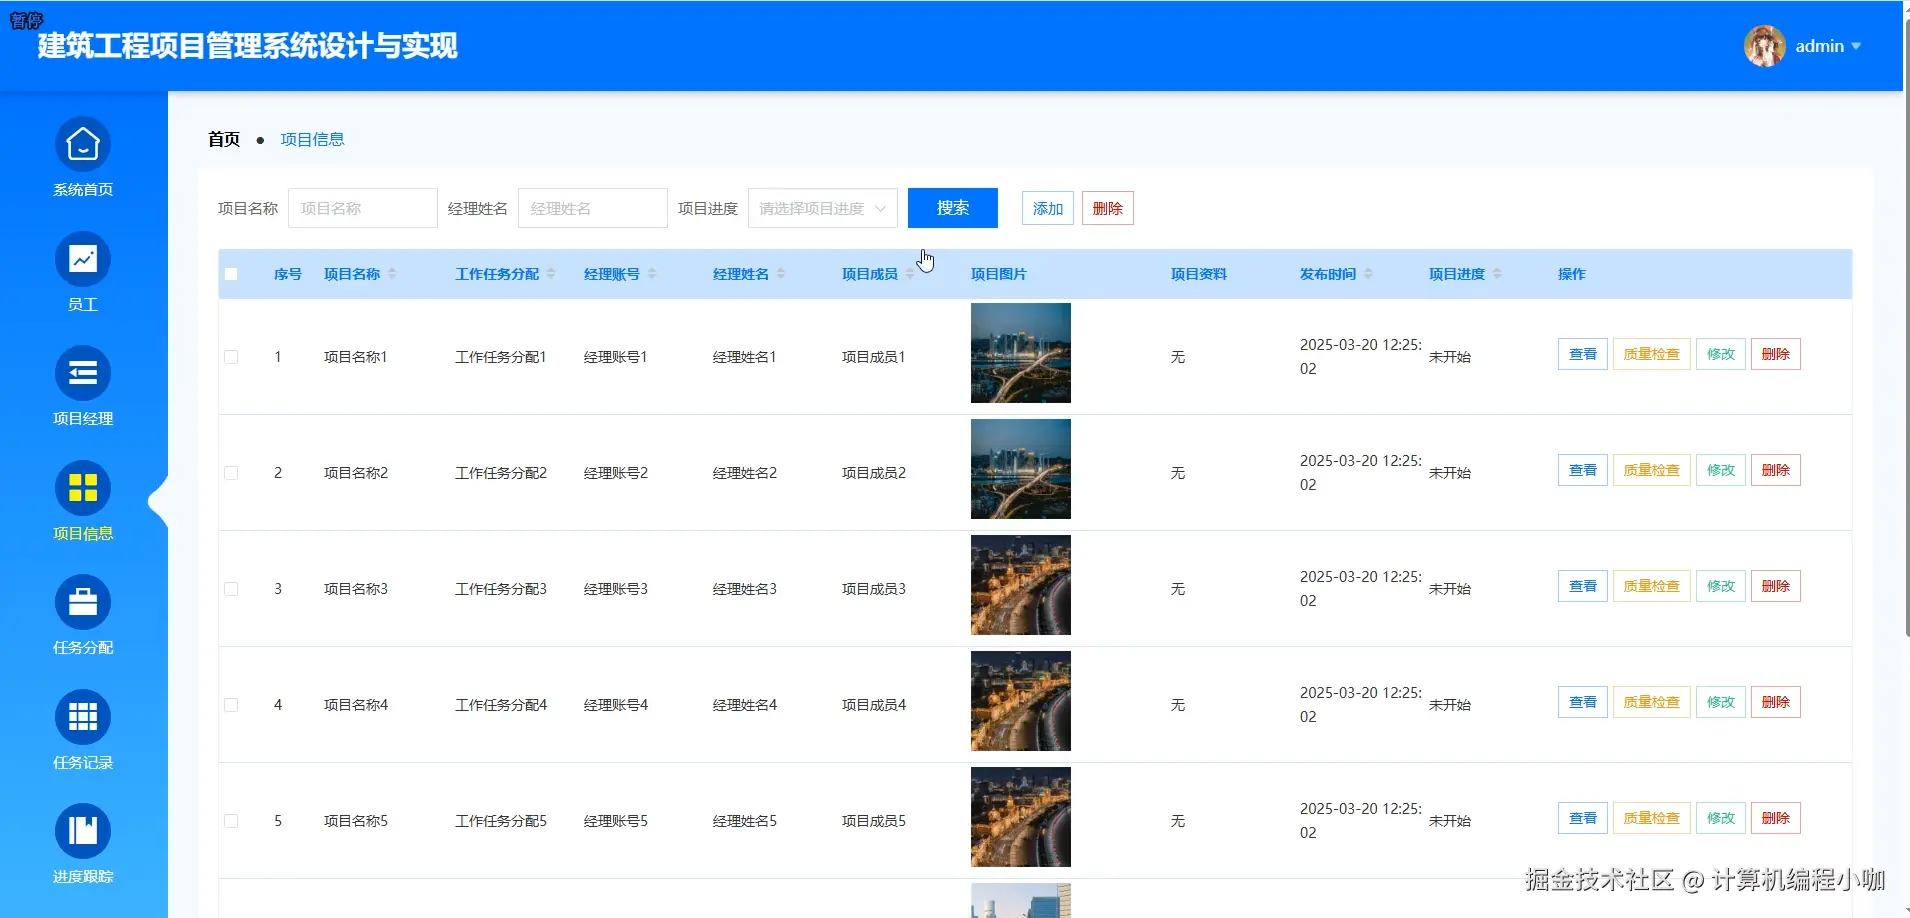Viewport: 1910px width, 918px height.
Task: Focus the 项目名称 search field
Action: pyautogui.click(x=363, y=208)
